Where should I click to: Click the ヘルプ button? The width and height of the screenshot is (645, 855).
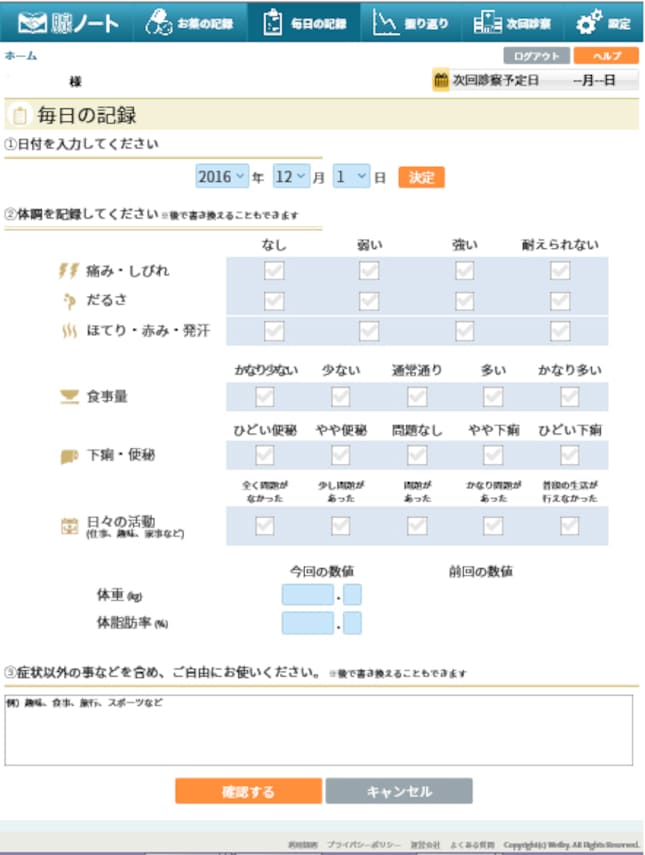pyautogui.click(x=606, y=56)
